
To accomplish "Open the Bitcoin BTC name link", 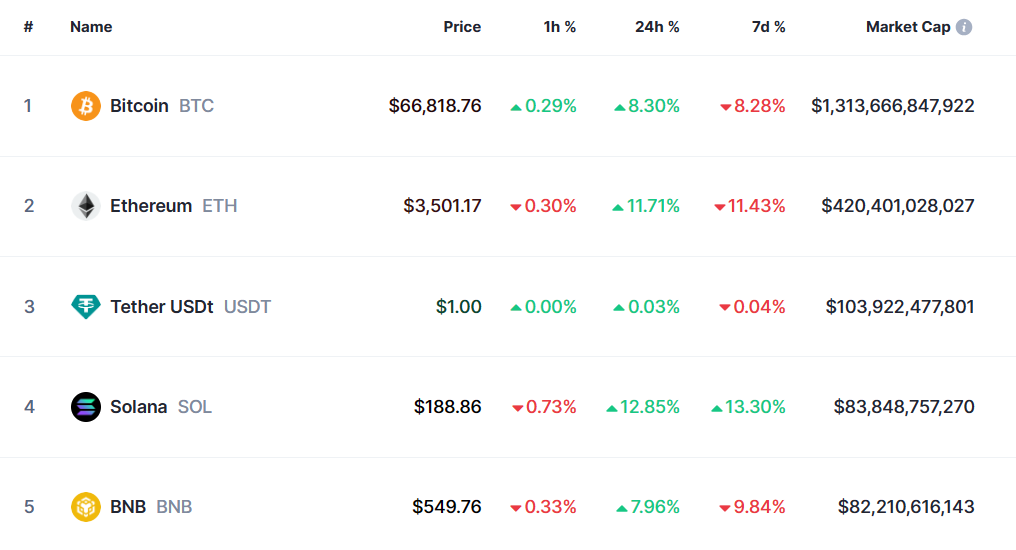I will click(161, 106).
